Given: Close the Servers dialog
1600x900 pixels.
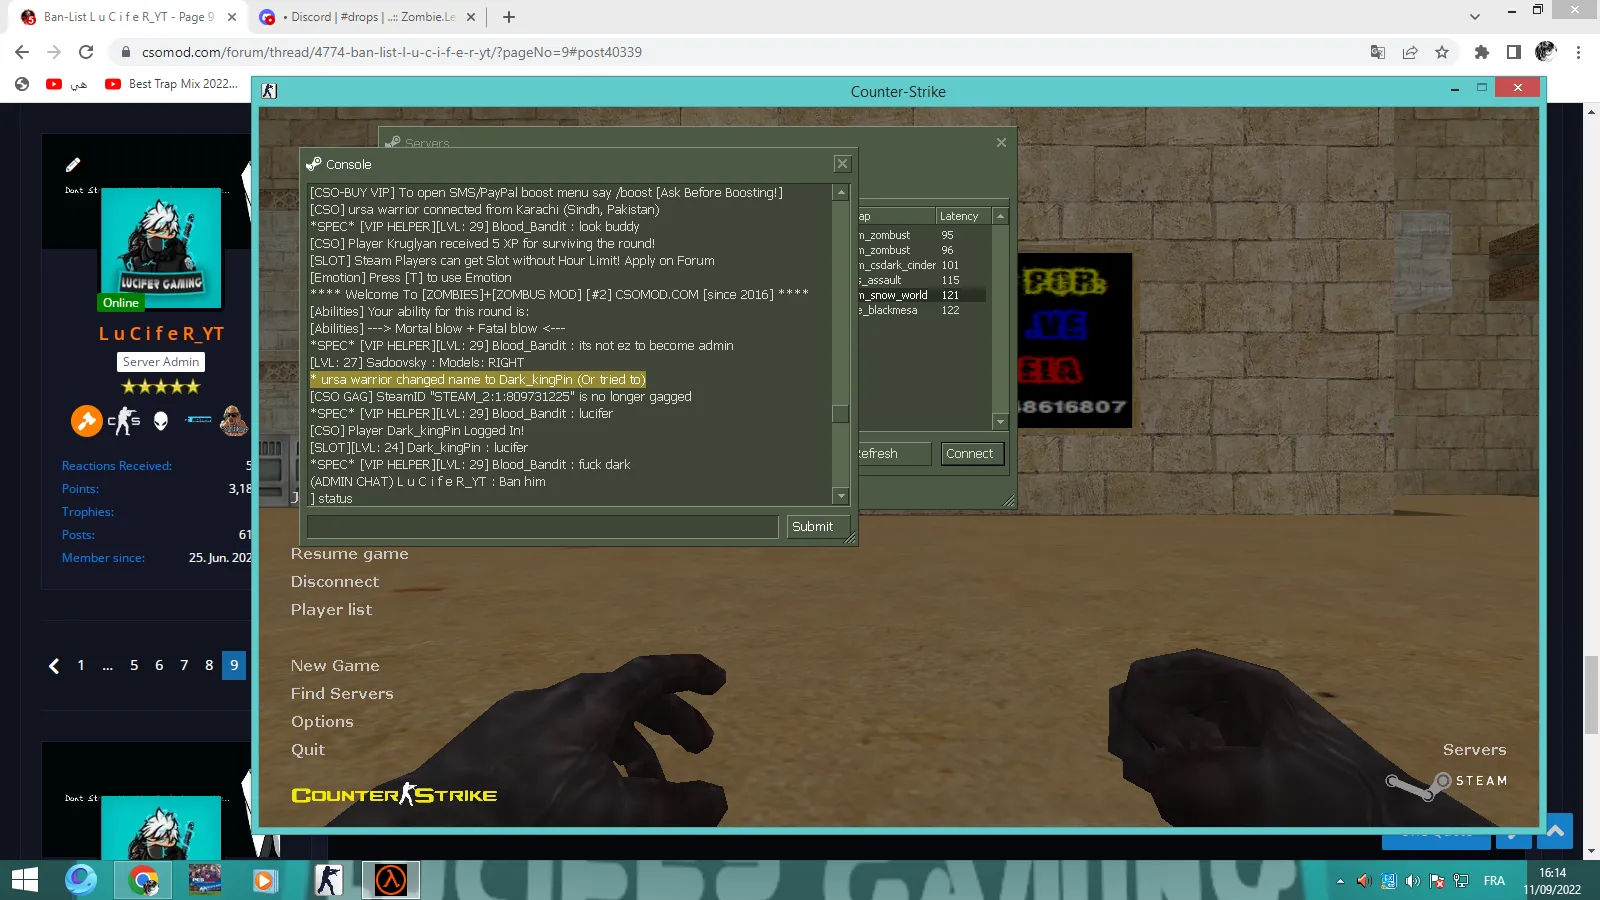Looking at the screenshot, I should (x=1001, y=143).
